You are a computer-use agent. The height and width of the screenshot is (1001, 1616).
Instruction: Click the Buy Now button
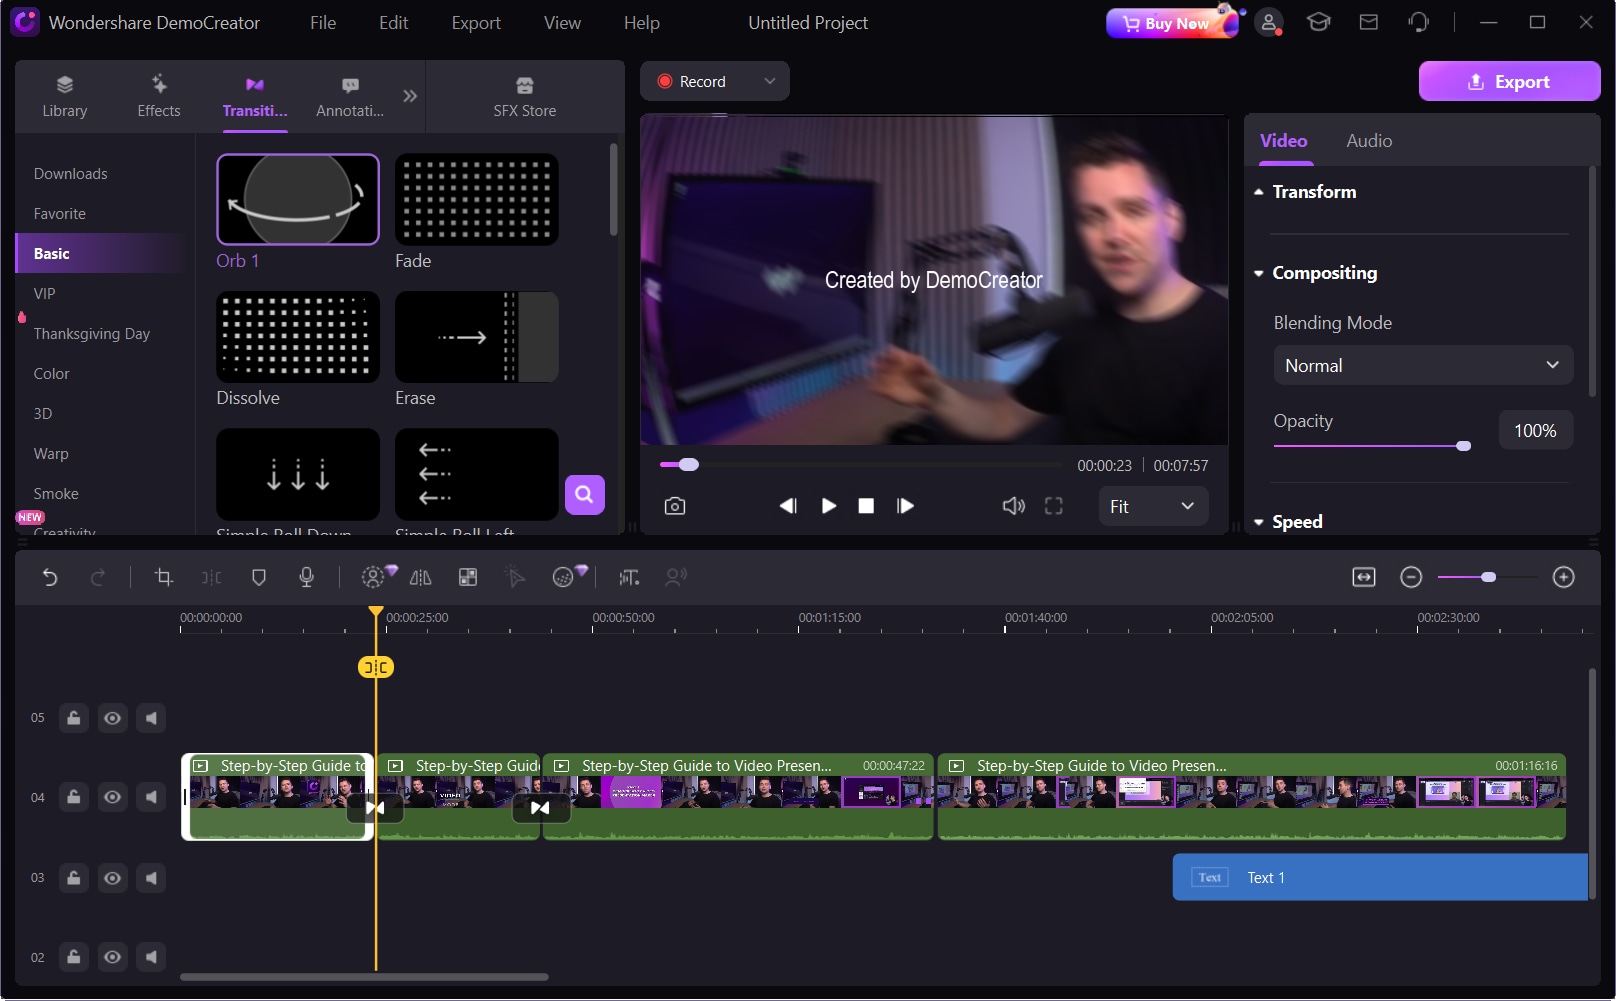pos(1172,23)
